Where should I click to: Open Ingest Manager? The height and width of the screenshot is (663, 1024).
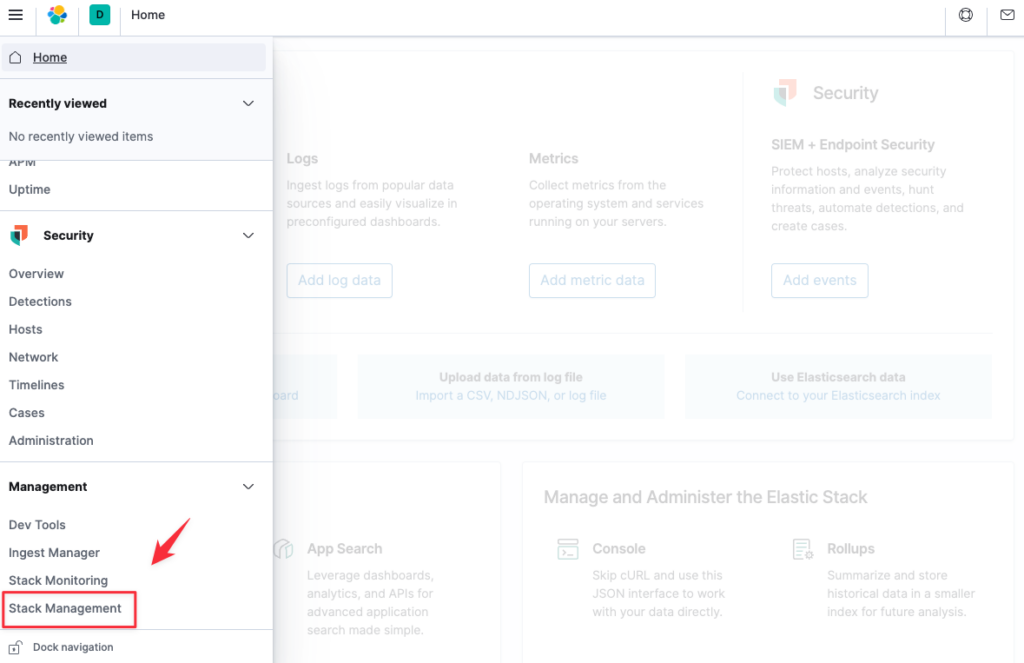(x=54, y=553)
